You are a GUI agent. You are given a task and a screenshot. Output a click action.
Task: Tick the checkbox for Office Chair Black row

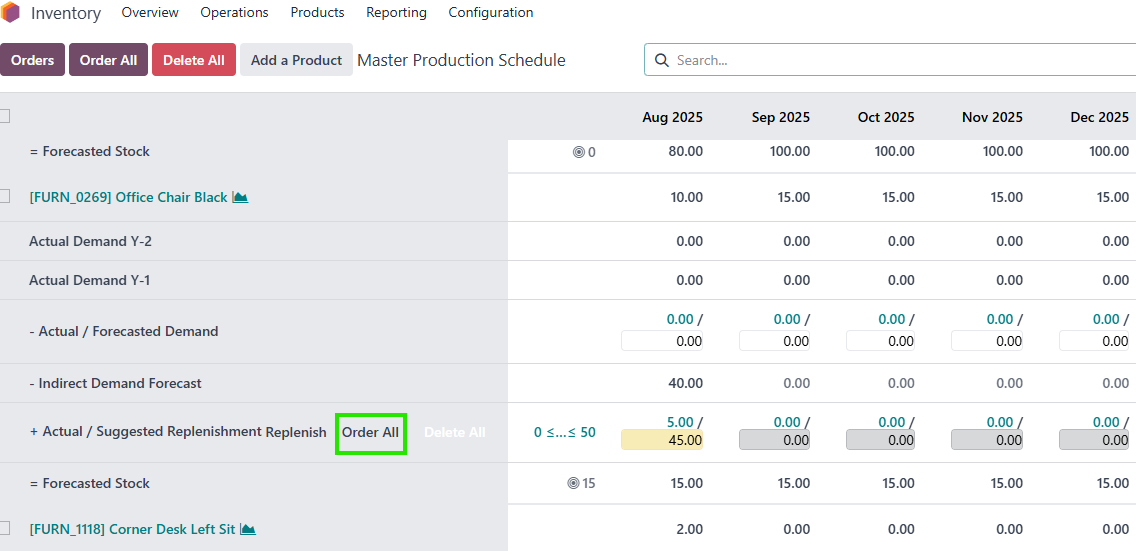tap(5, 196)
